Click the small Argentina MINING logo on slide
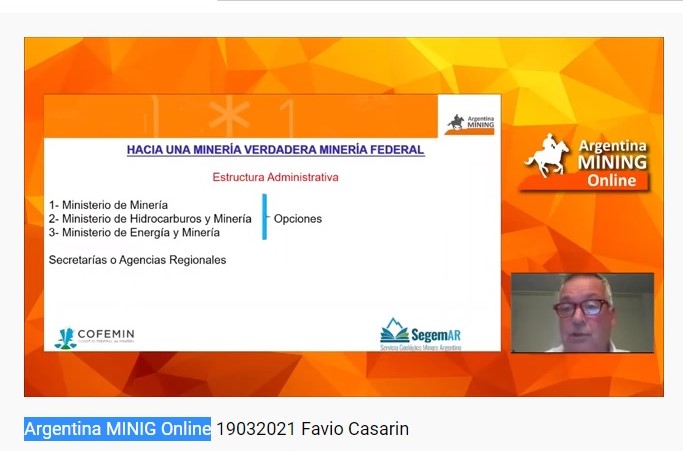 click(x=470, y=124)
